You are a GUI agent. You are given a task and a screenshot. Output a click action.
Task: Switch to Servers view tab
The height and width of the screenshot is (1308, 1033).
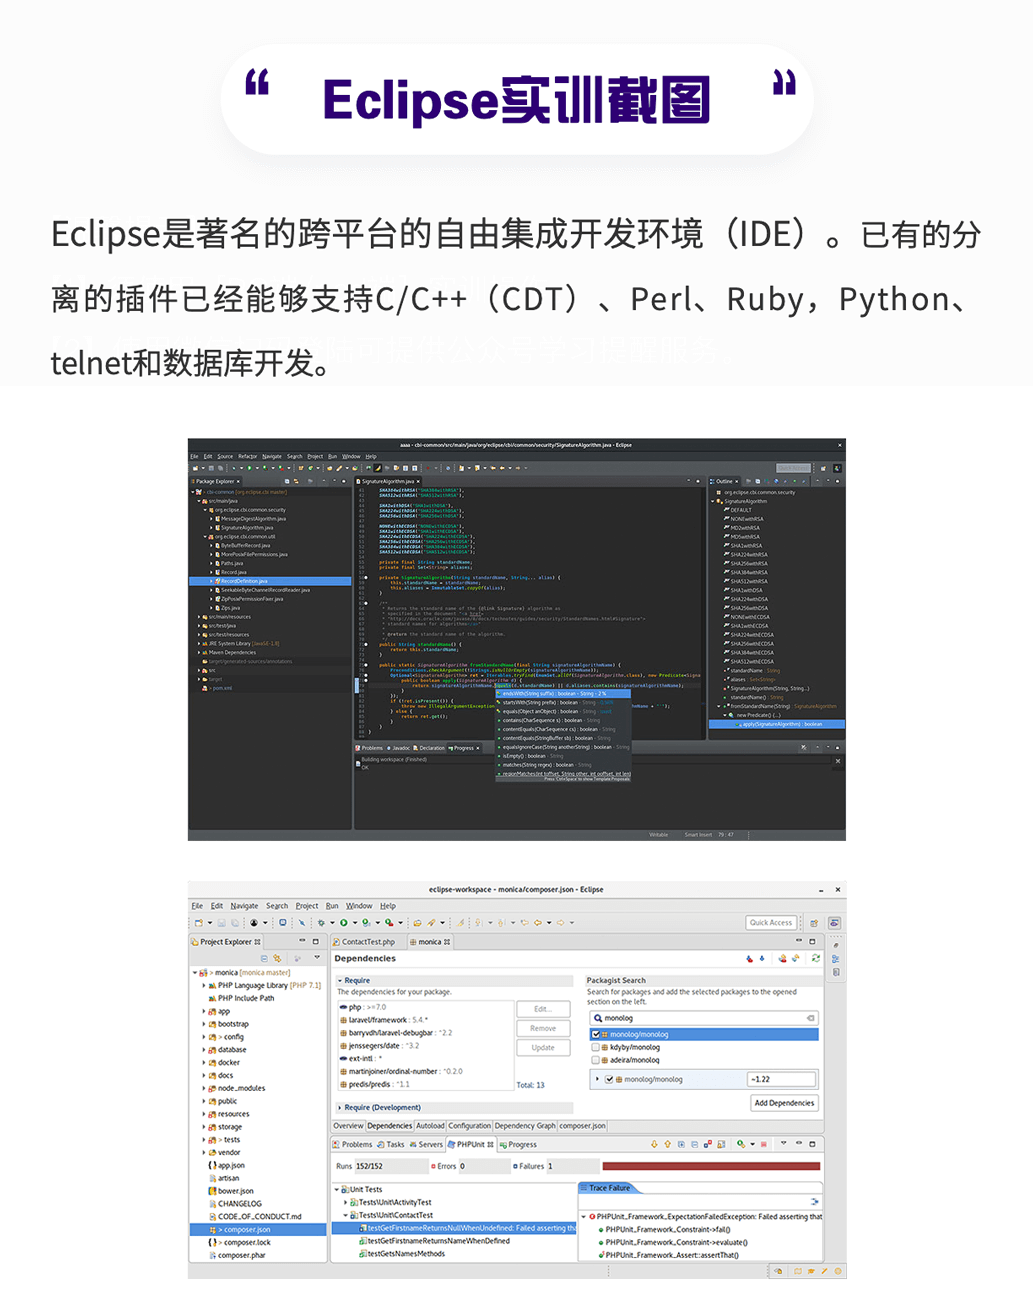tap(426, 1144)
